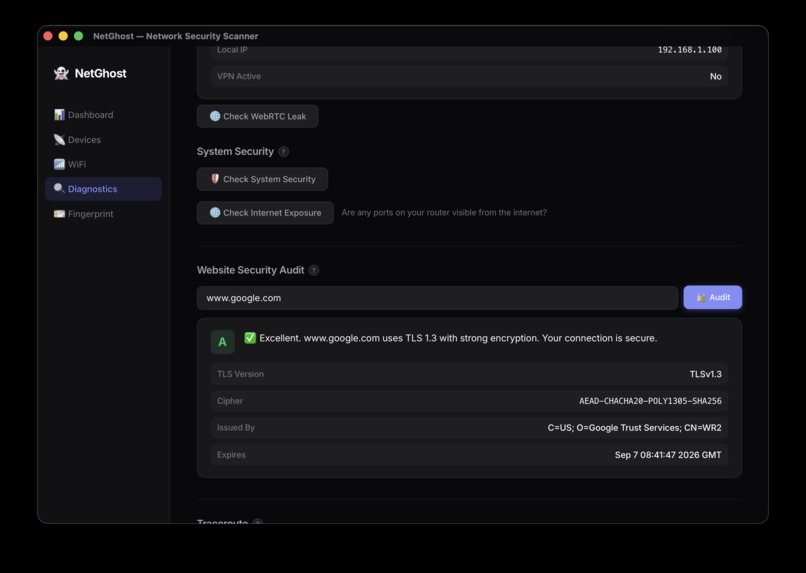Select the Diagnostics section
The height and width of the screenshot is (573, 806).
tap(103, 189)
